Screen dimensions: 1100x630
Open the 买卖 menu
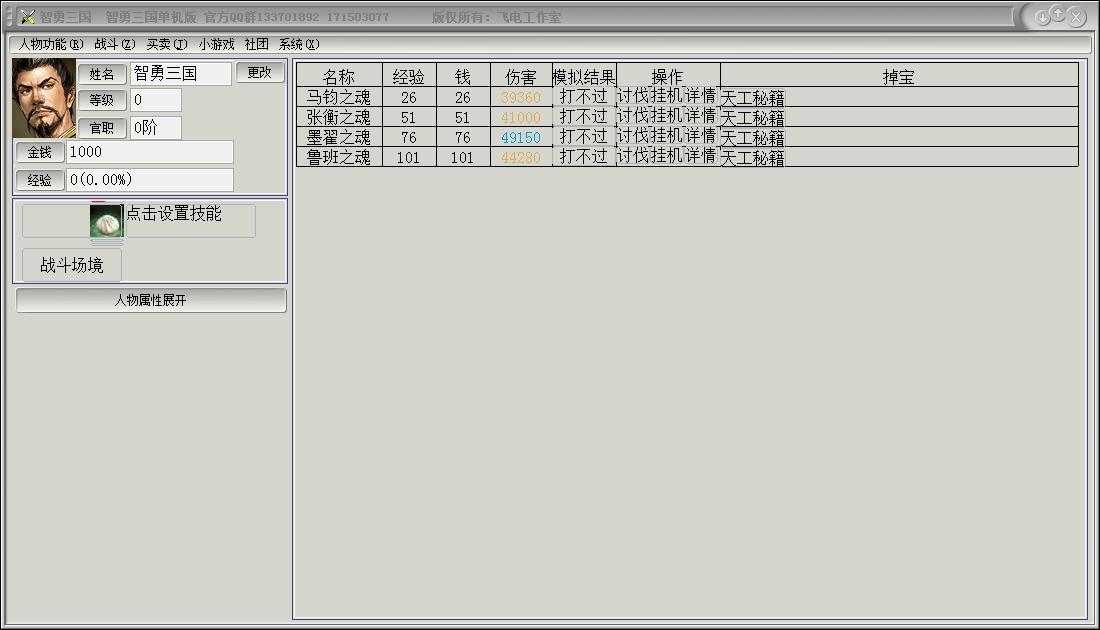click(x=166, y=44)
